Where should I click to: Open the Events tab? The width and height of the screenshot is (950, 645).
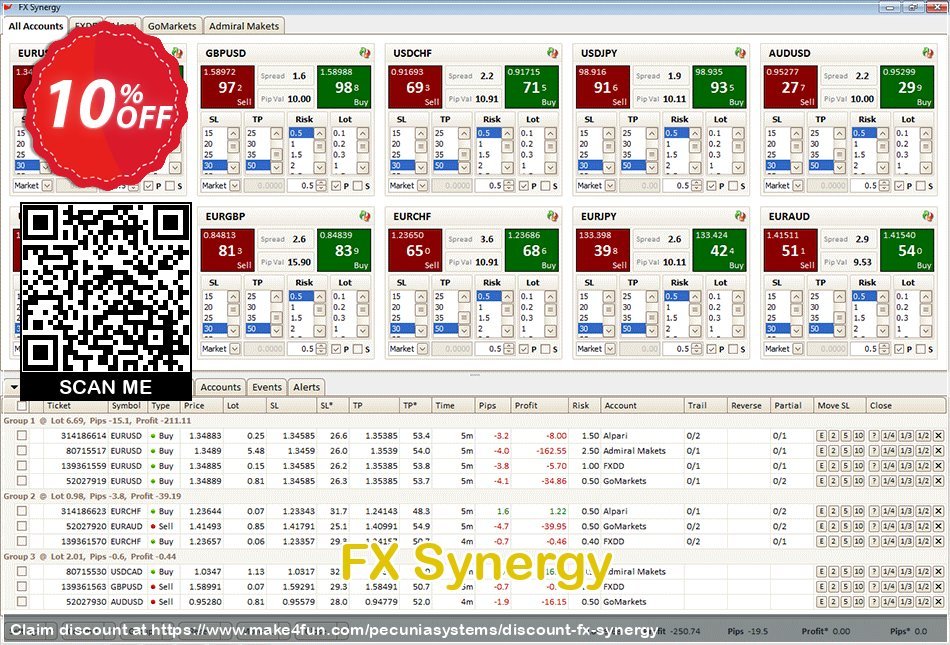click(267, 387)
